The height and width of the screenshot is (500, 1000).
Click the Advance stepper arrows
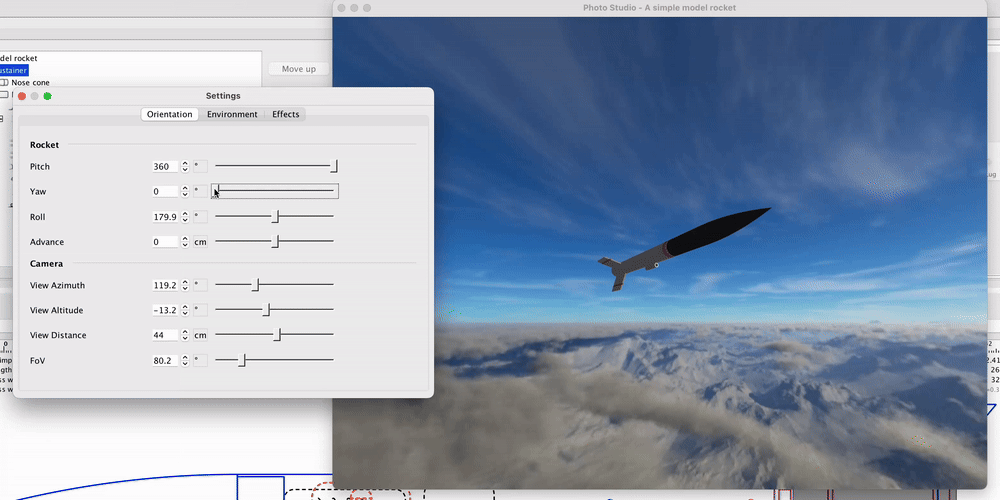185,242
